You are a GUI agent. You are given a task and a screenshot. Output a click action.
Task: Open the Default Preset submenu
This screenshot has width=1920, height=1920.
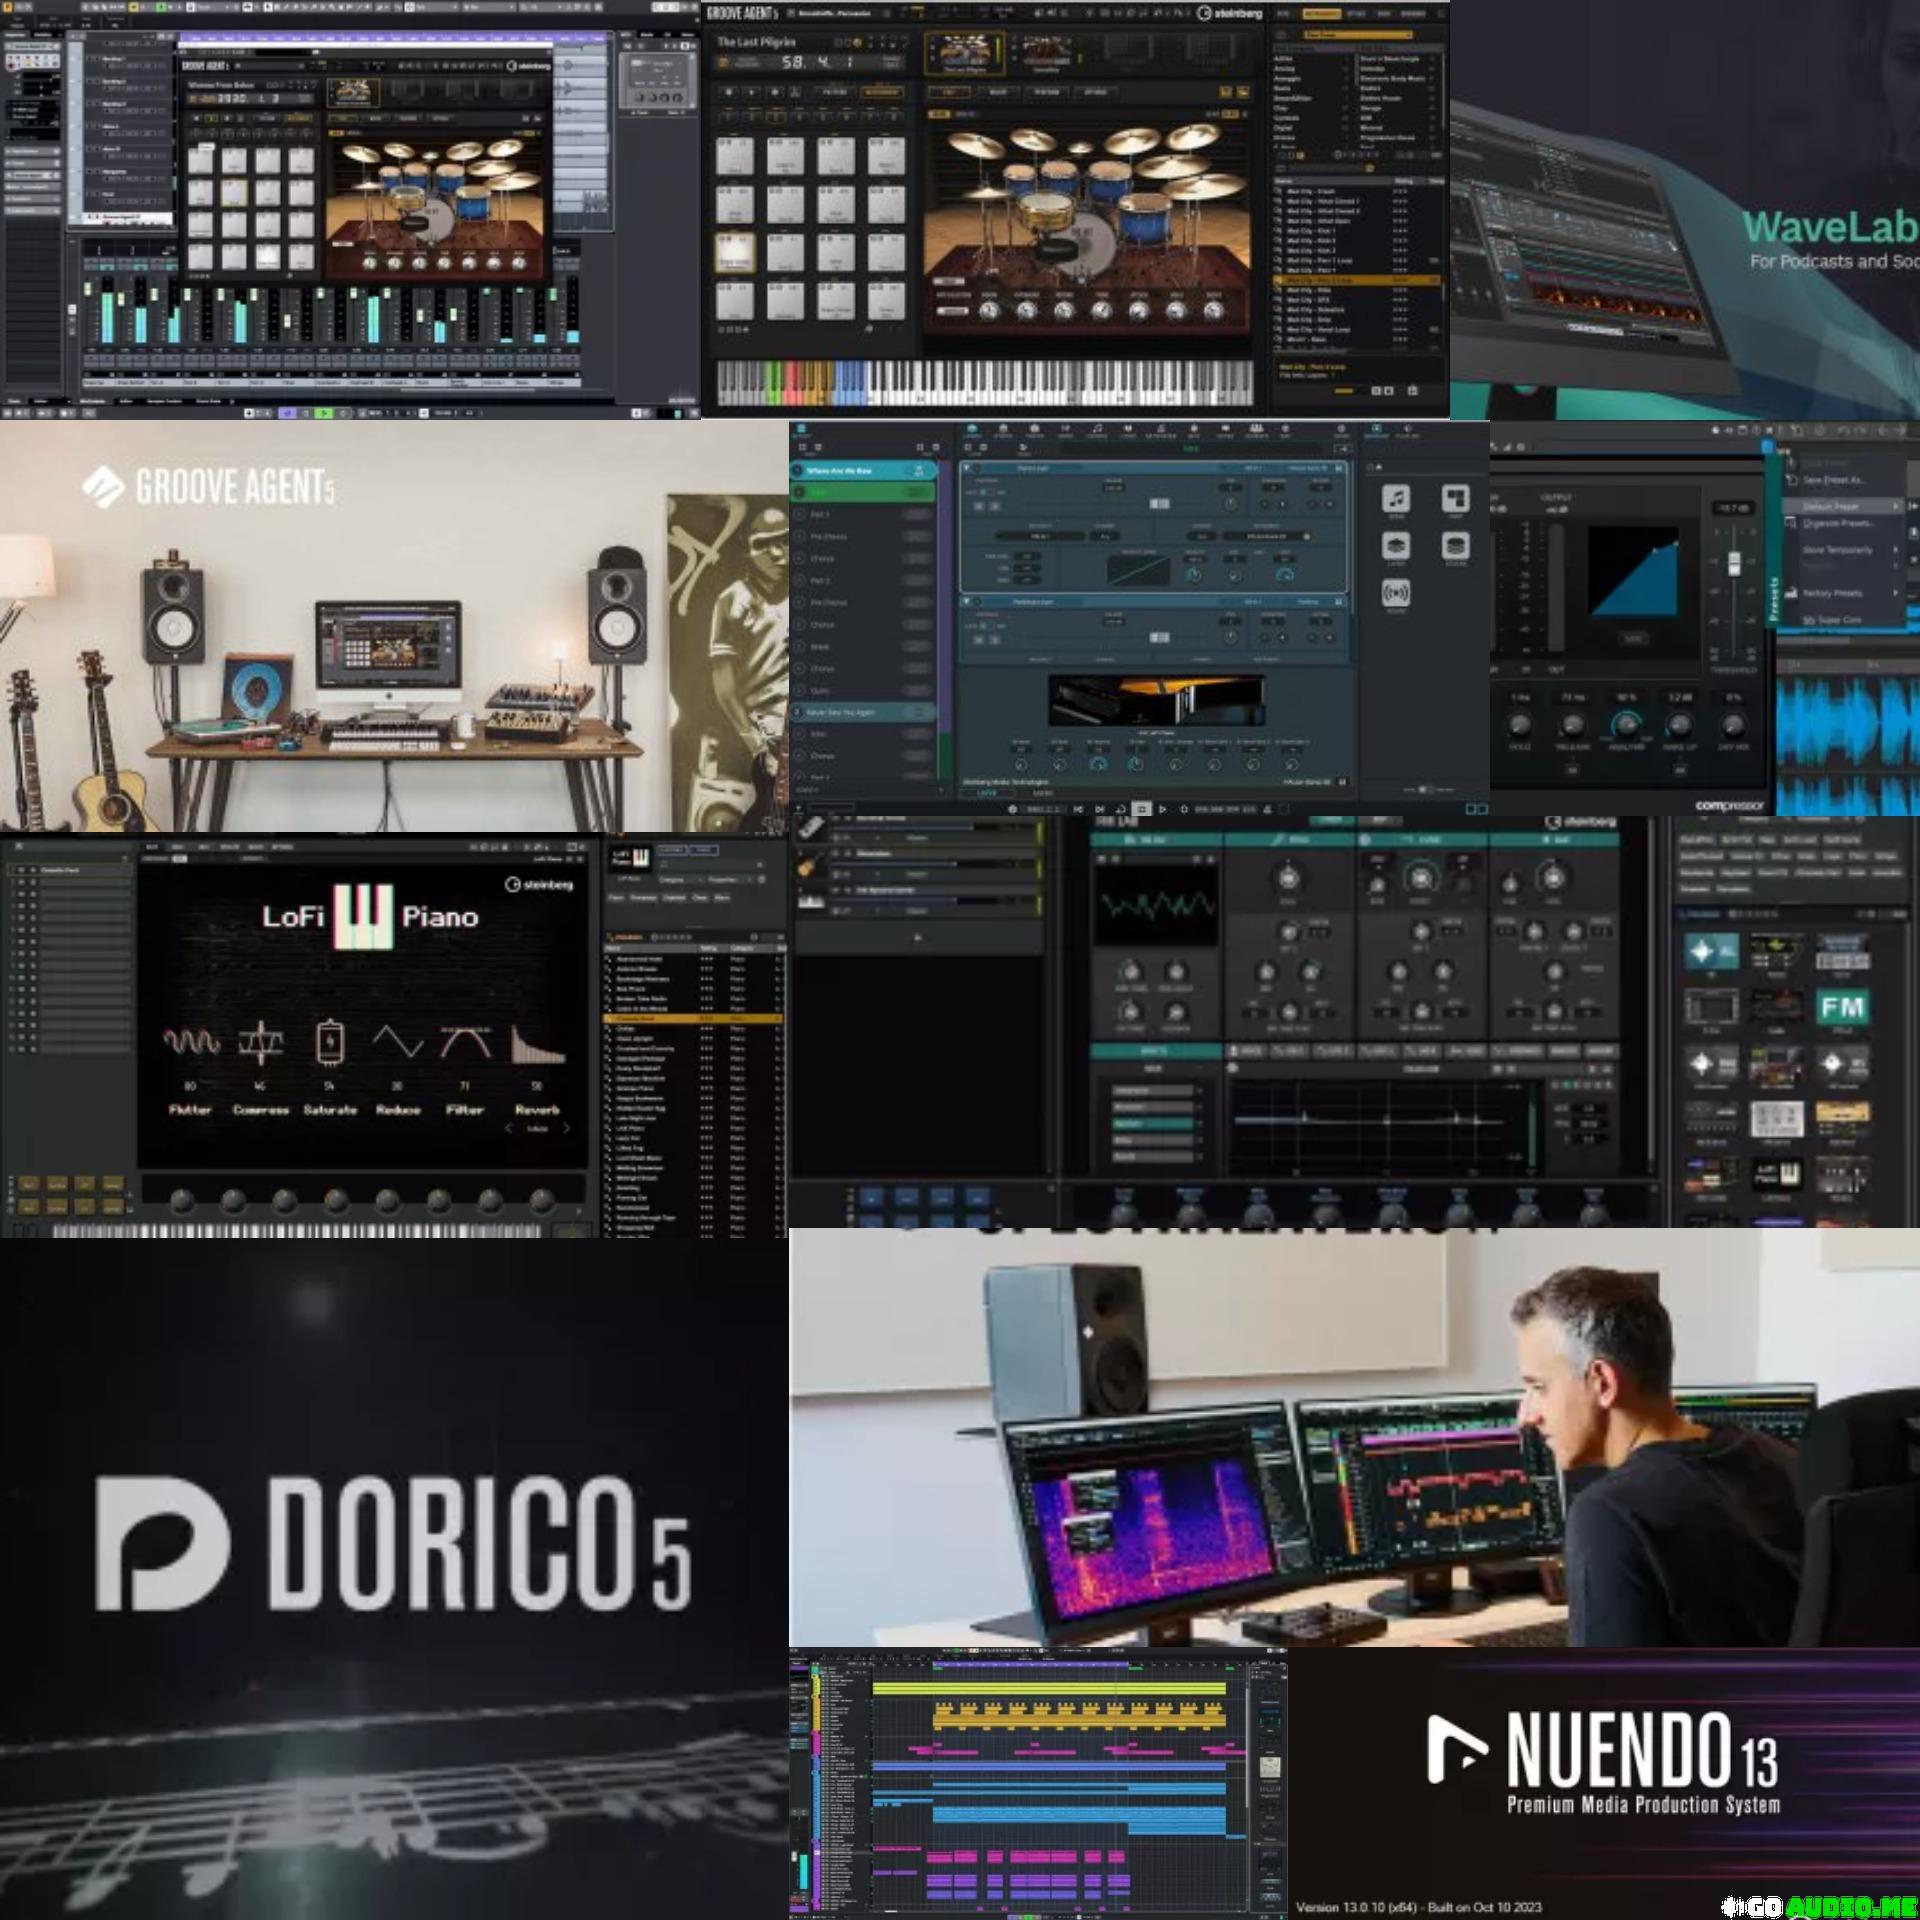pos(1845,507)
